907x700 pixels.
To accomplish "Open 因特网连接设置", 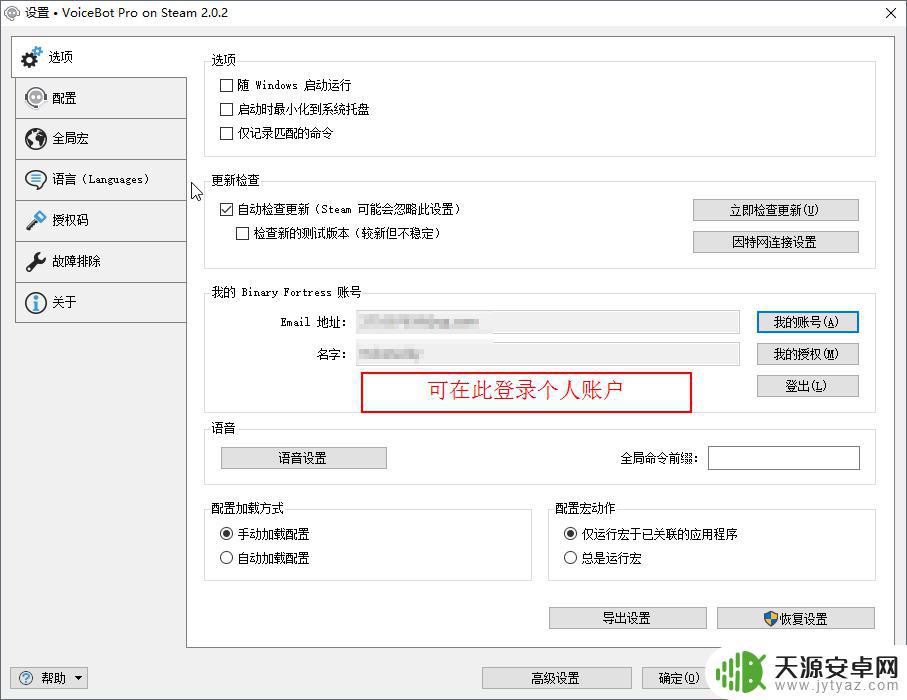I will [775, 242].
